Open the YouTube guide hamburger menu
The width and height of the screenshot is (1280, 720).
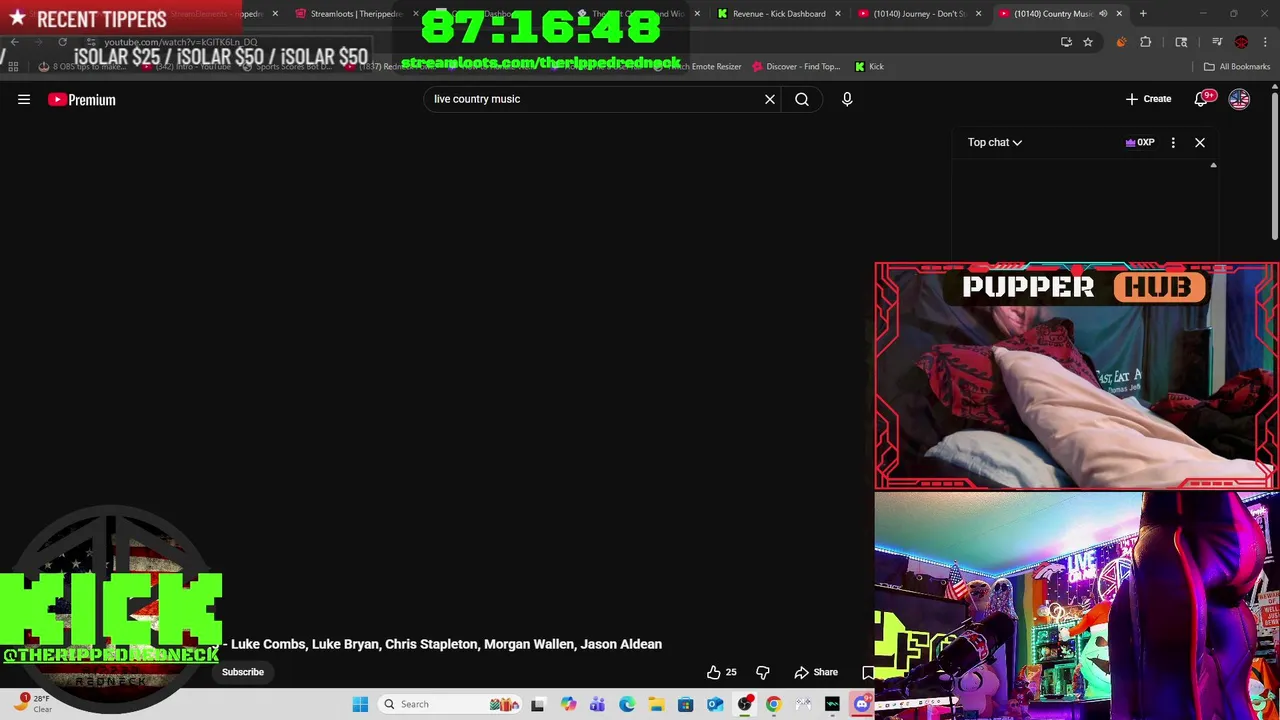[x=24, y=99]
